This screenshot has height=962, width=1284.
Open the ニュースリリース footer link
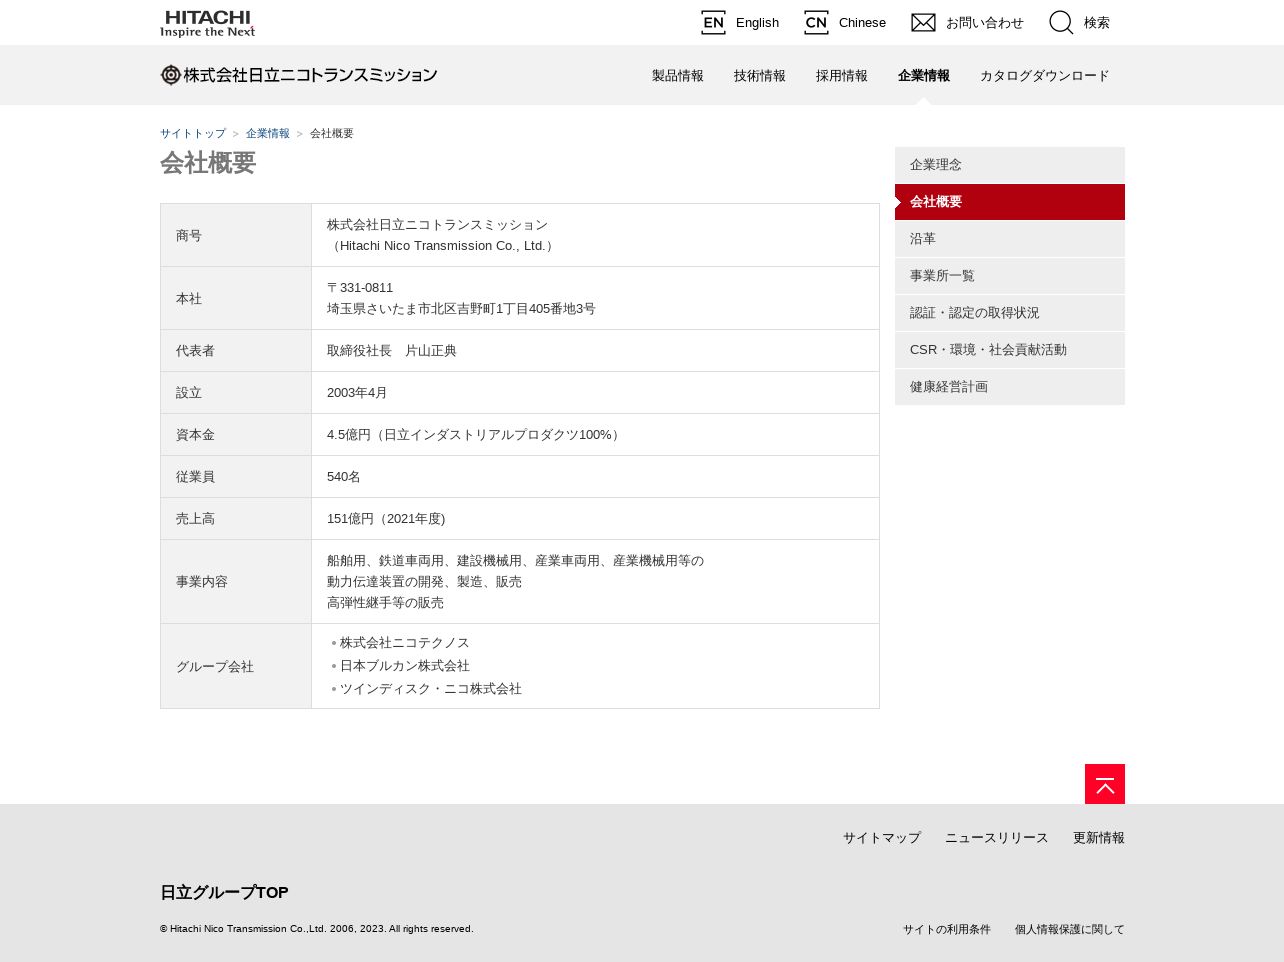point(997,838)
